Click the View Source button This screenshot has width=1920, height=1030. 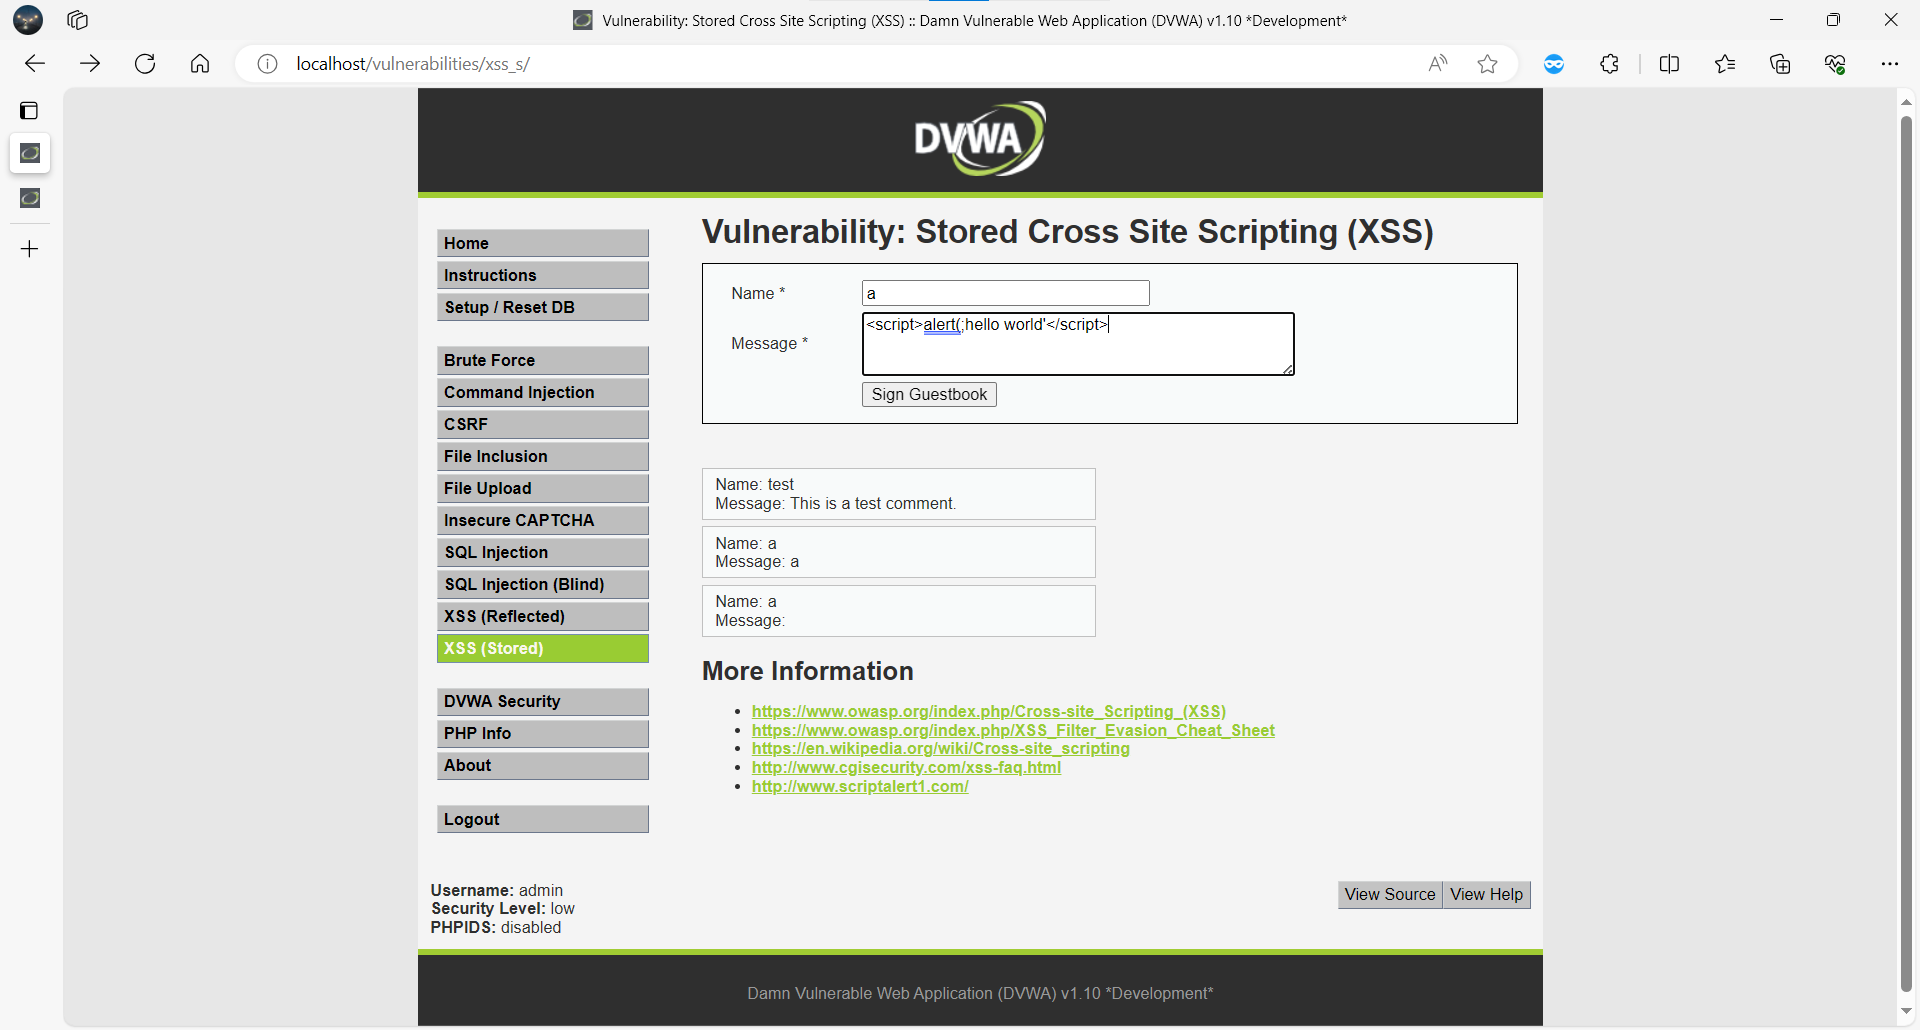1389,894
